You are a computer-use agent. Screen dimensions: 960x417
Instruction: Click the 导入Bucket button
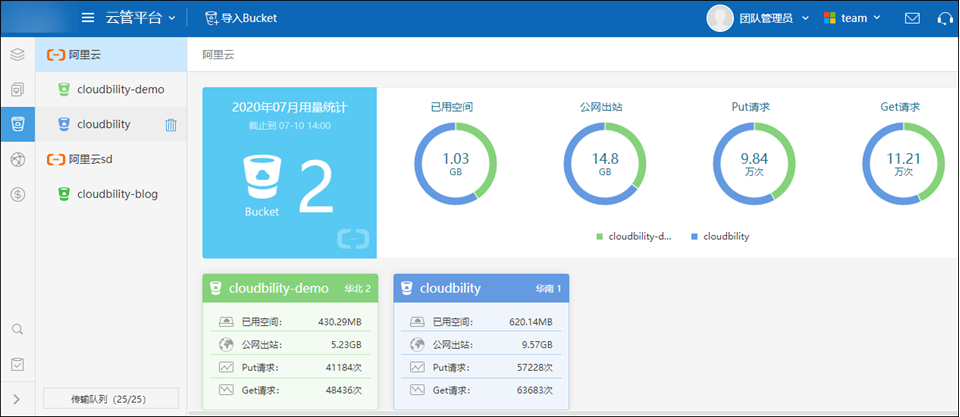tap(241, 18)
